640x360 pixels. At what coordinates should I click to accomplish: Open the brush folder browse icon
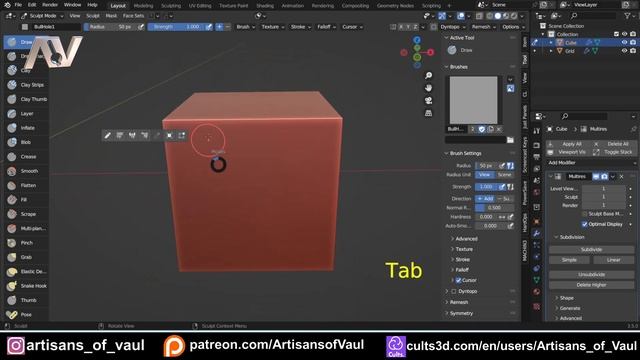point(510,140)
